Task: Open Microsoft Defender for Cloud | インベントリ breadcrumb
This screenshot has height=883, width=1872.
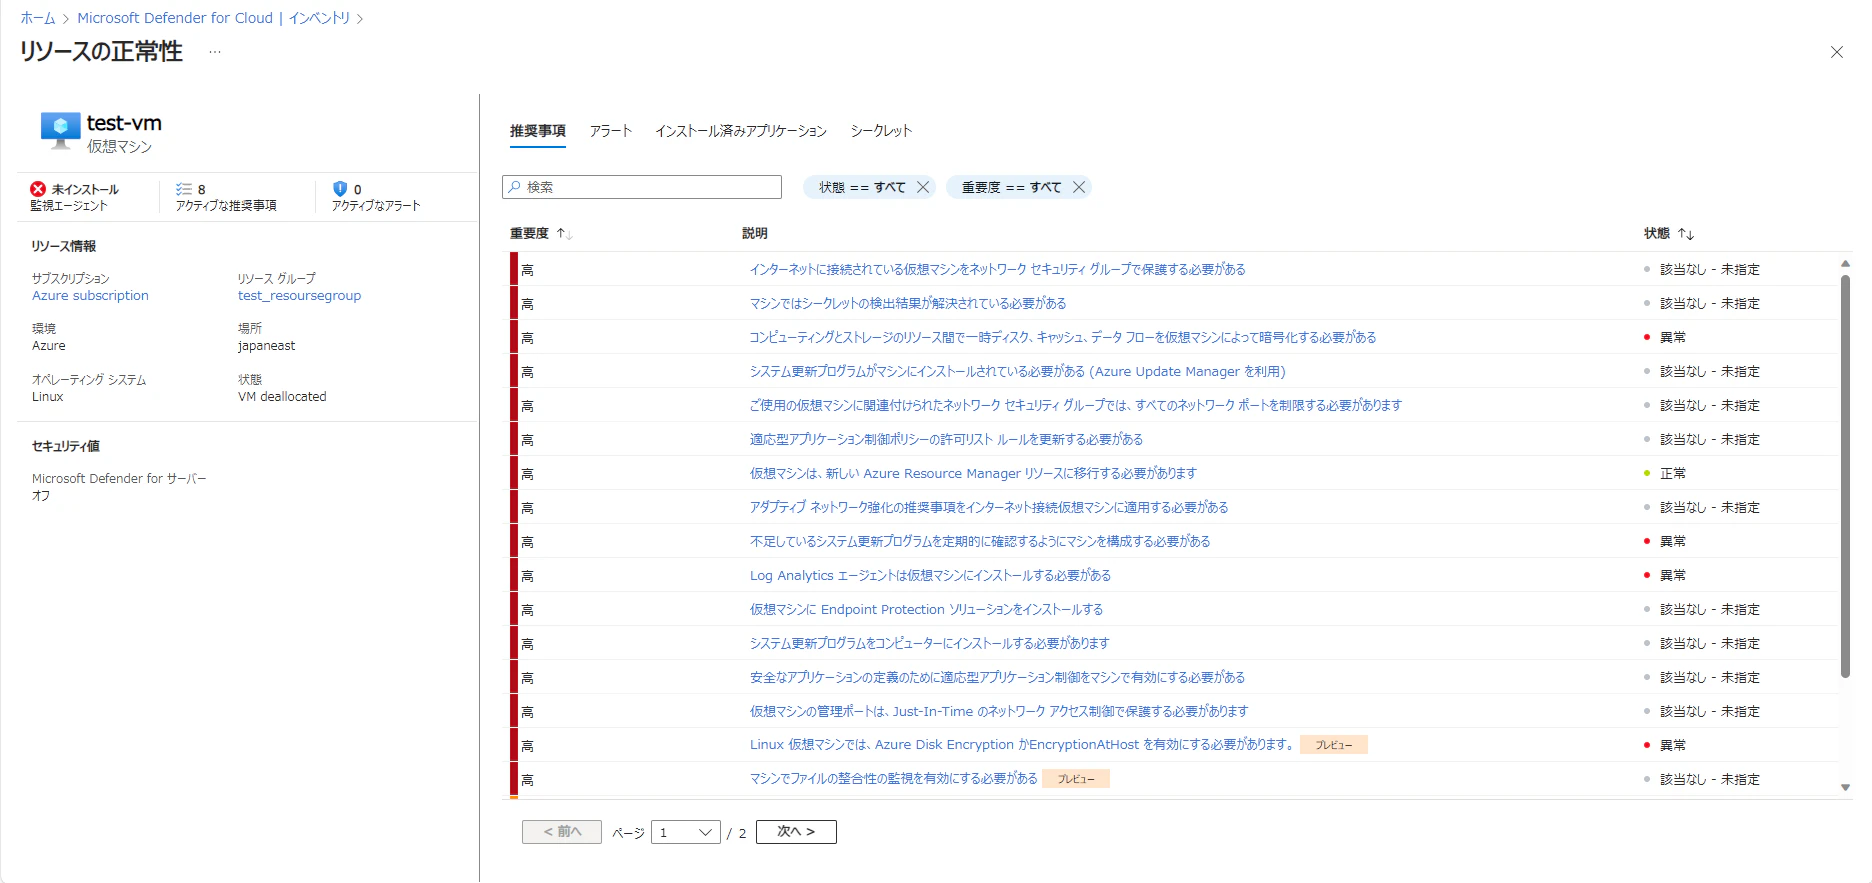Action: coord(214,18)
